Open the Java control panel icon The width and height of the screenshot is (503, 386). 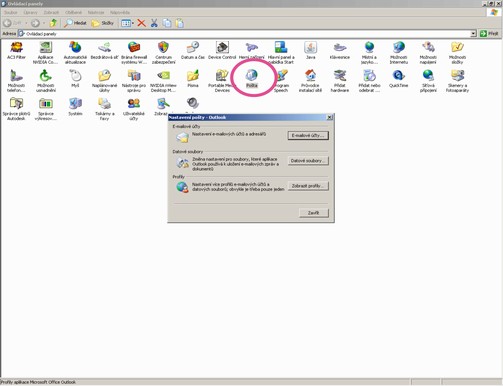point(310,48)
